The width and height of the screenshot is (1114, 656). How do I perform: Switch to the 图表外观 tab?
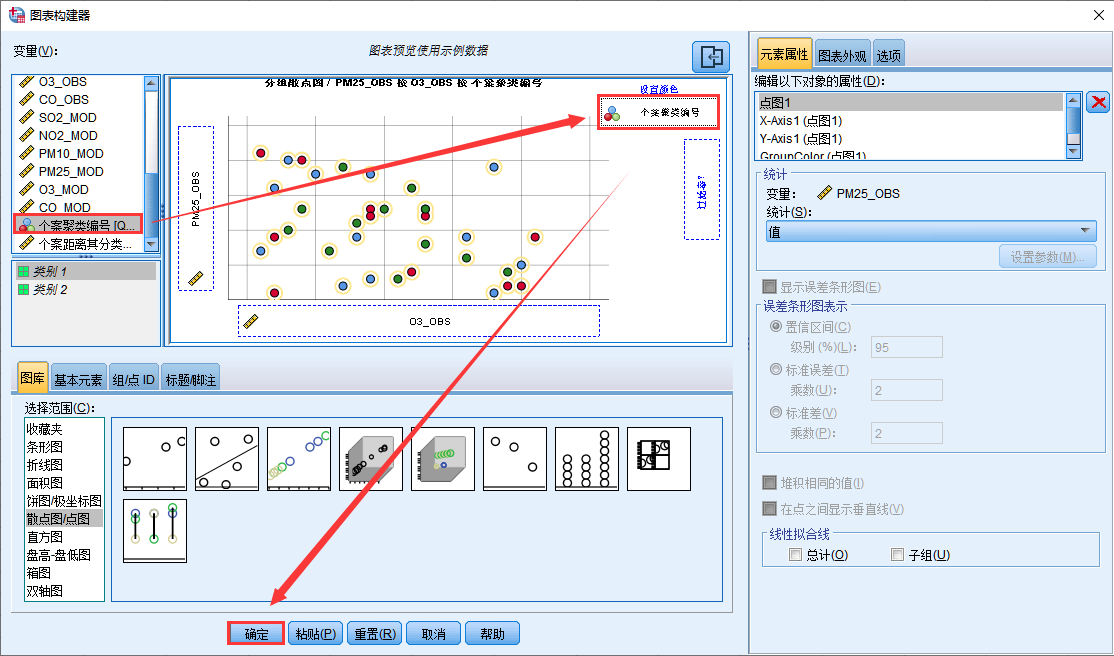pos(843,55)
